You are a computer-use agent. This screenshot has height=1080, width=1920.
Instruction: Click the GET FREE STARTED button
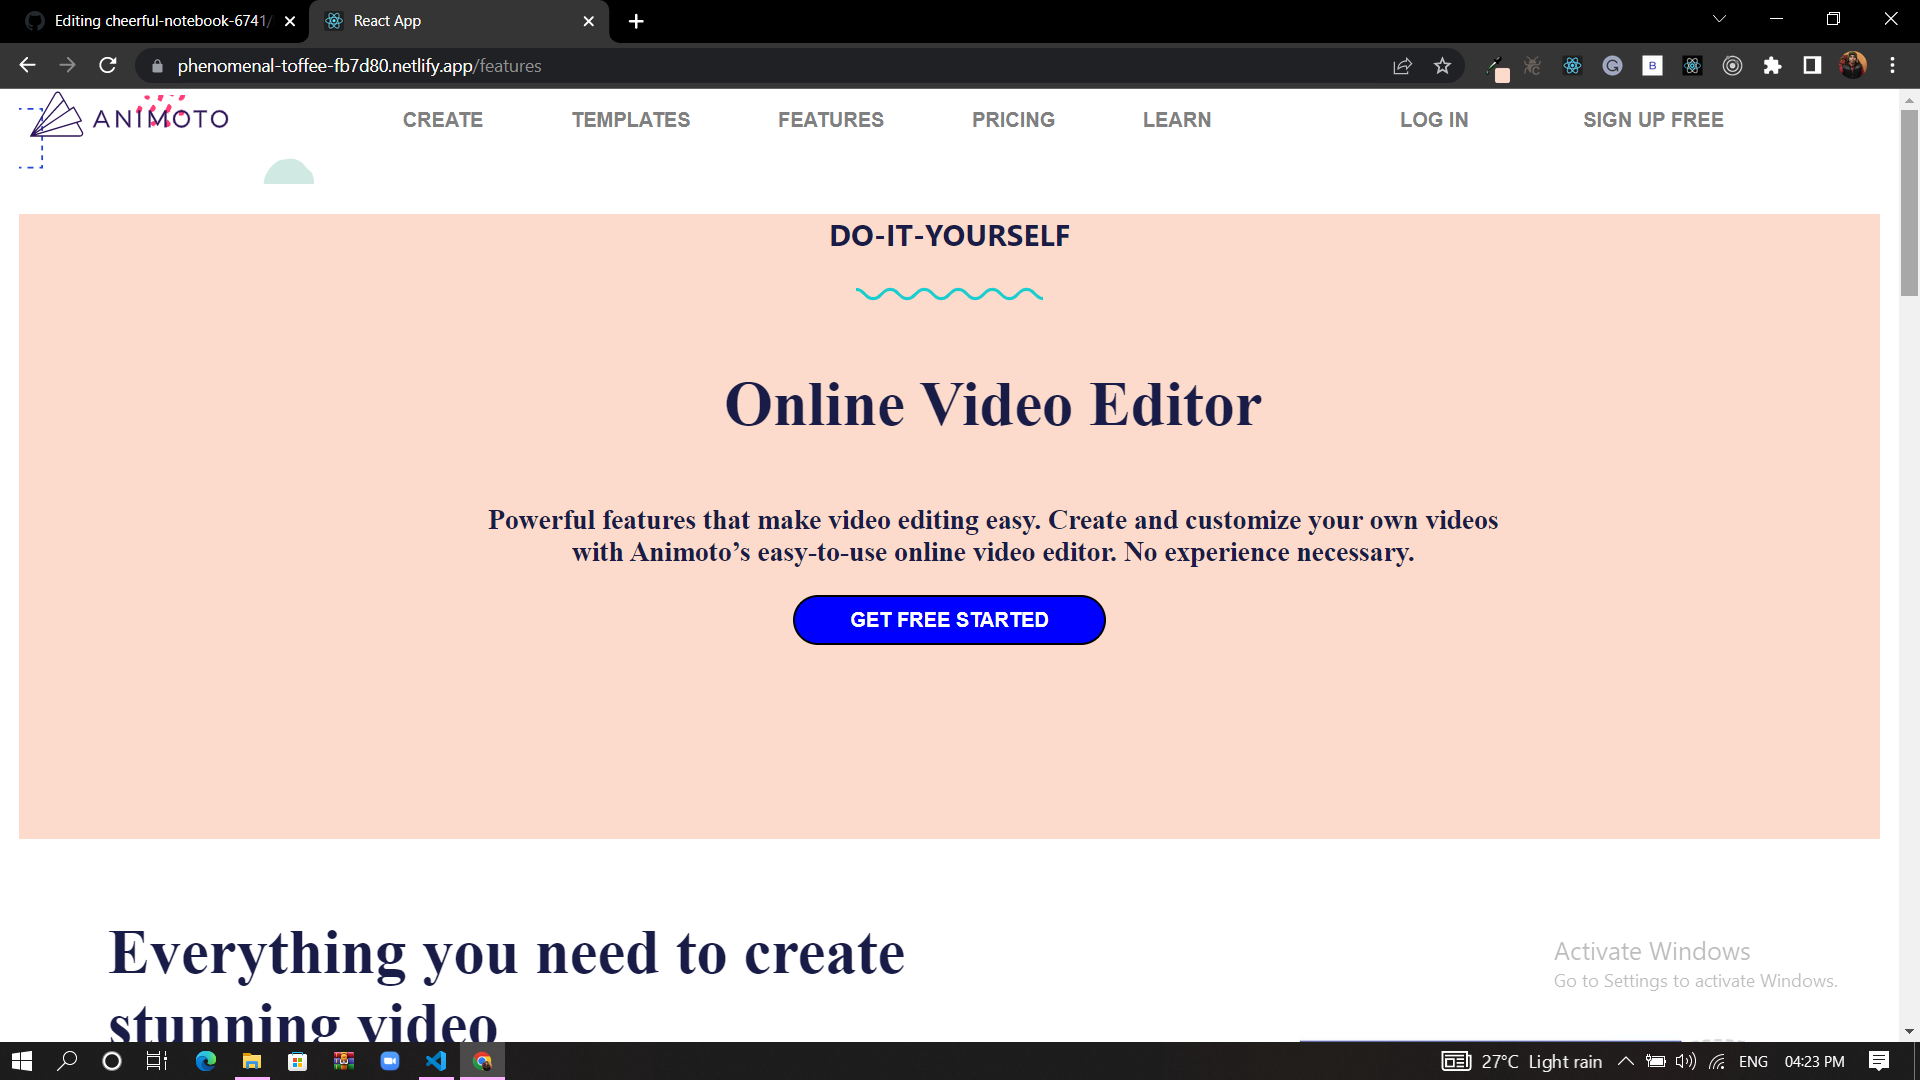pyautogui.click(x=948, y=619)
